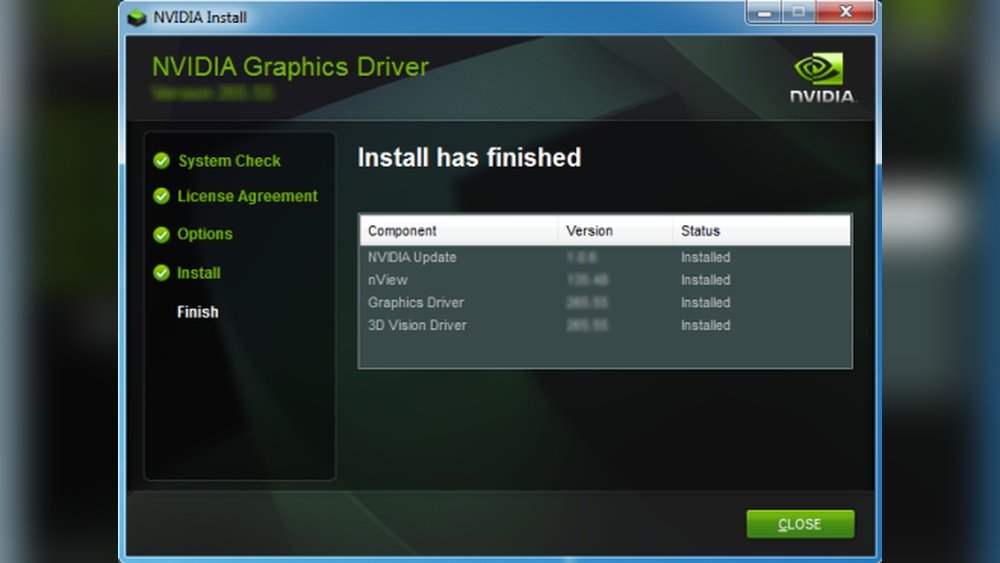The width and height of the screenshot is (1000, 563).
Task: Select the License Agreement step label
Action: point(247,196)
